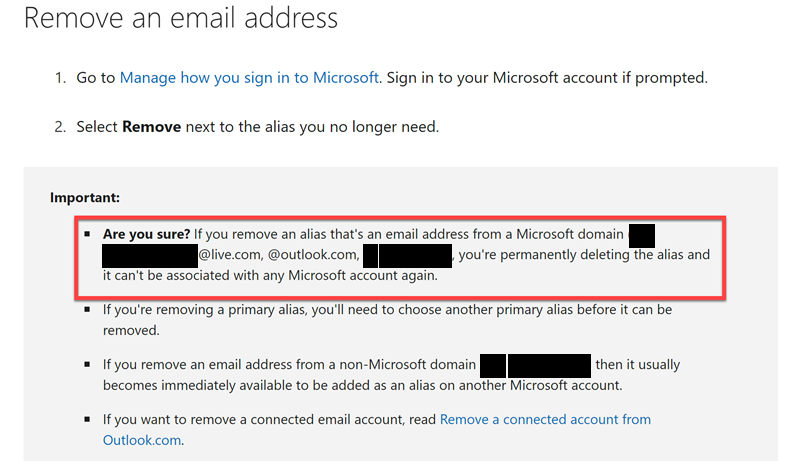Click the bold "Are you sure?" text
800x461 pixels.
point(147,235)
